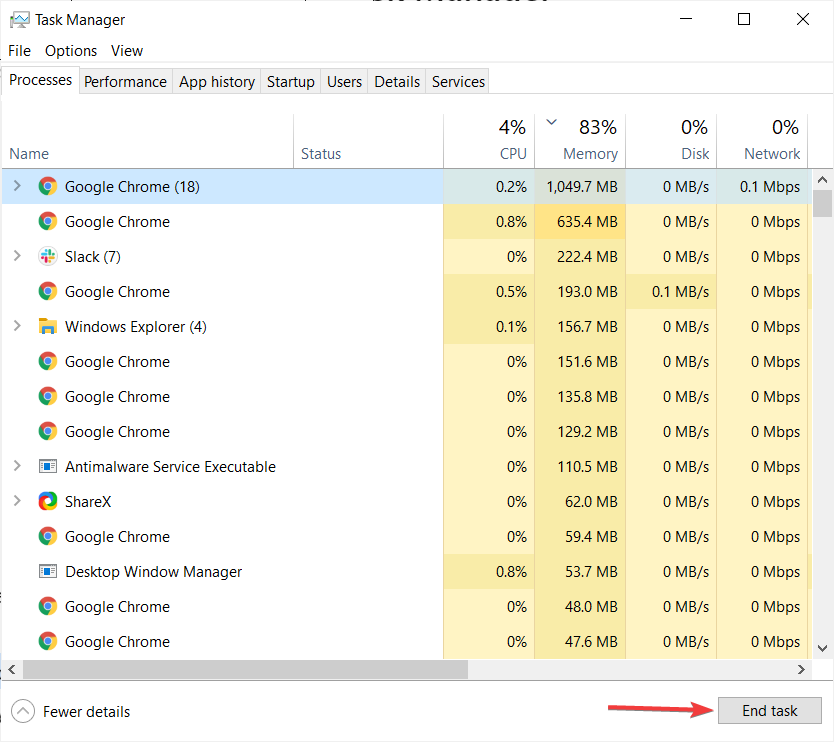
Task: Switch to the Performance tab
Action: tap(126, 81)
